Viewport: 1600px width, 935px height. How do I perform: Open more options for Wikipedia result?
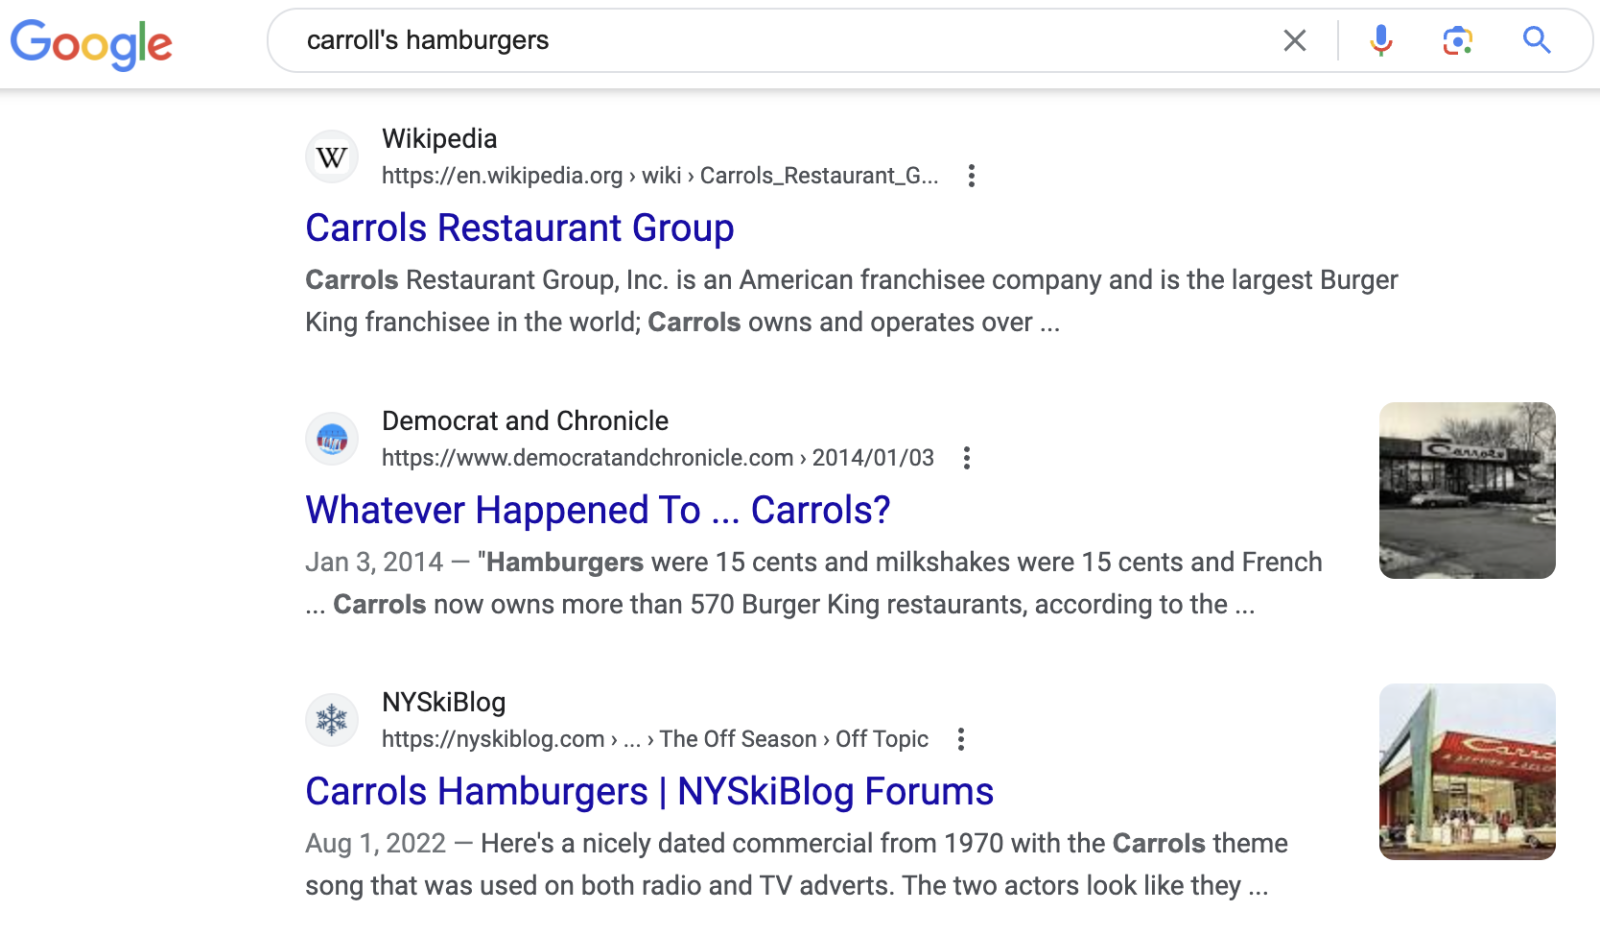[x=971, y=176]
